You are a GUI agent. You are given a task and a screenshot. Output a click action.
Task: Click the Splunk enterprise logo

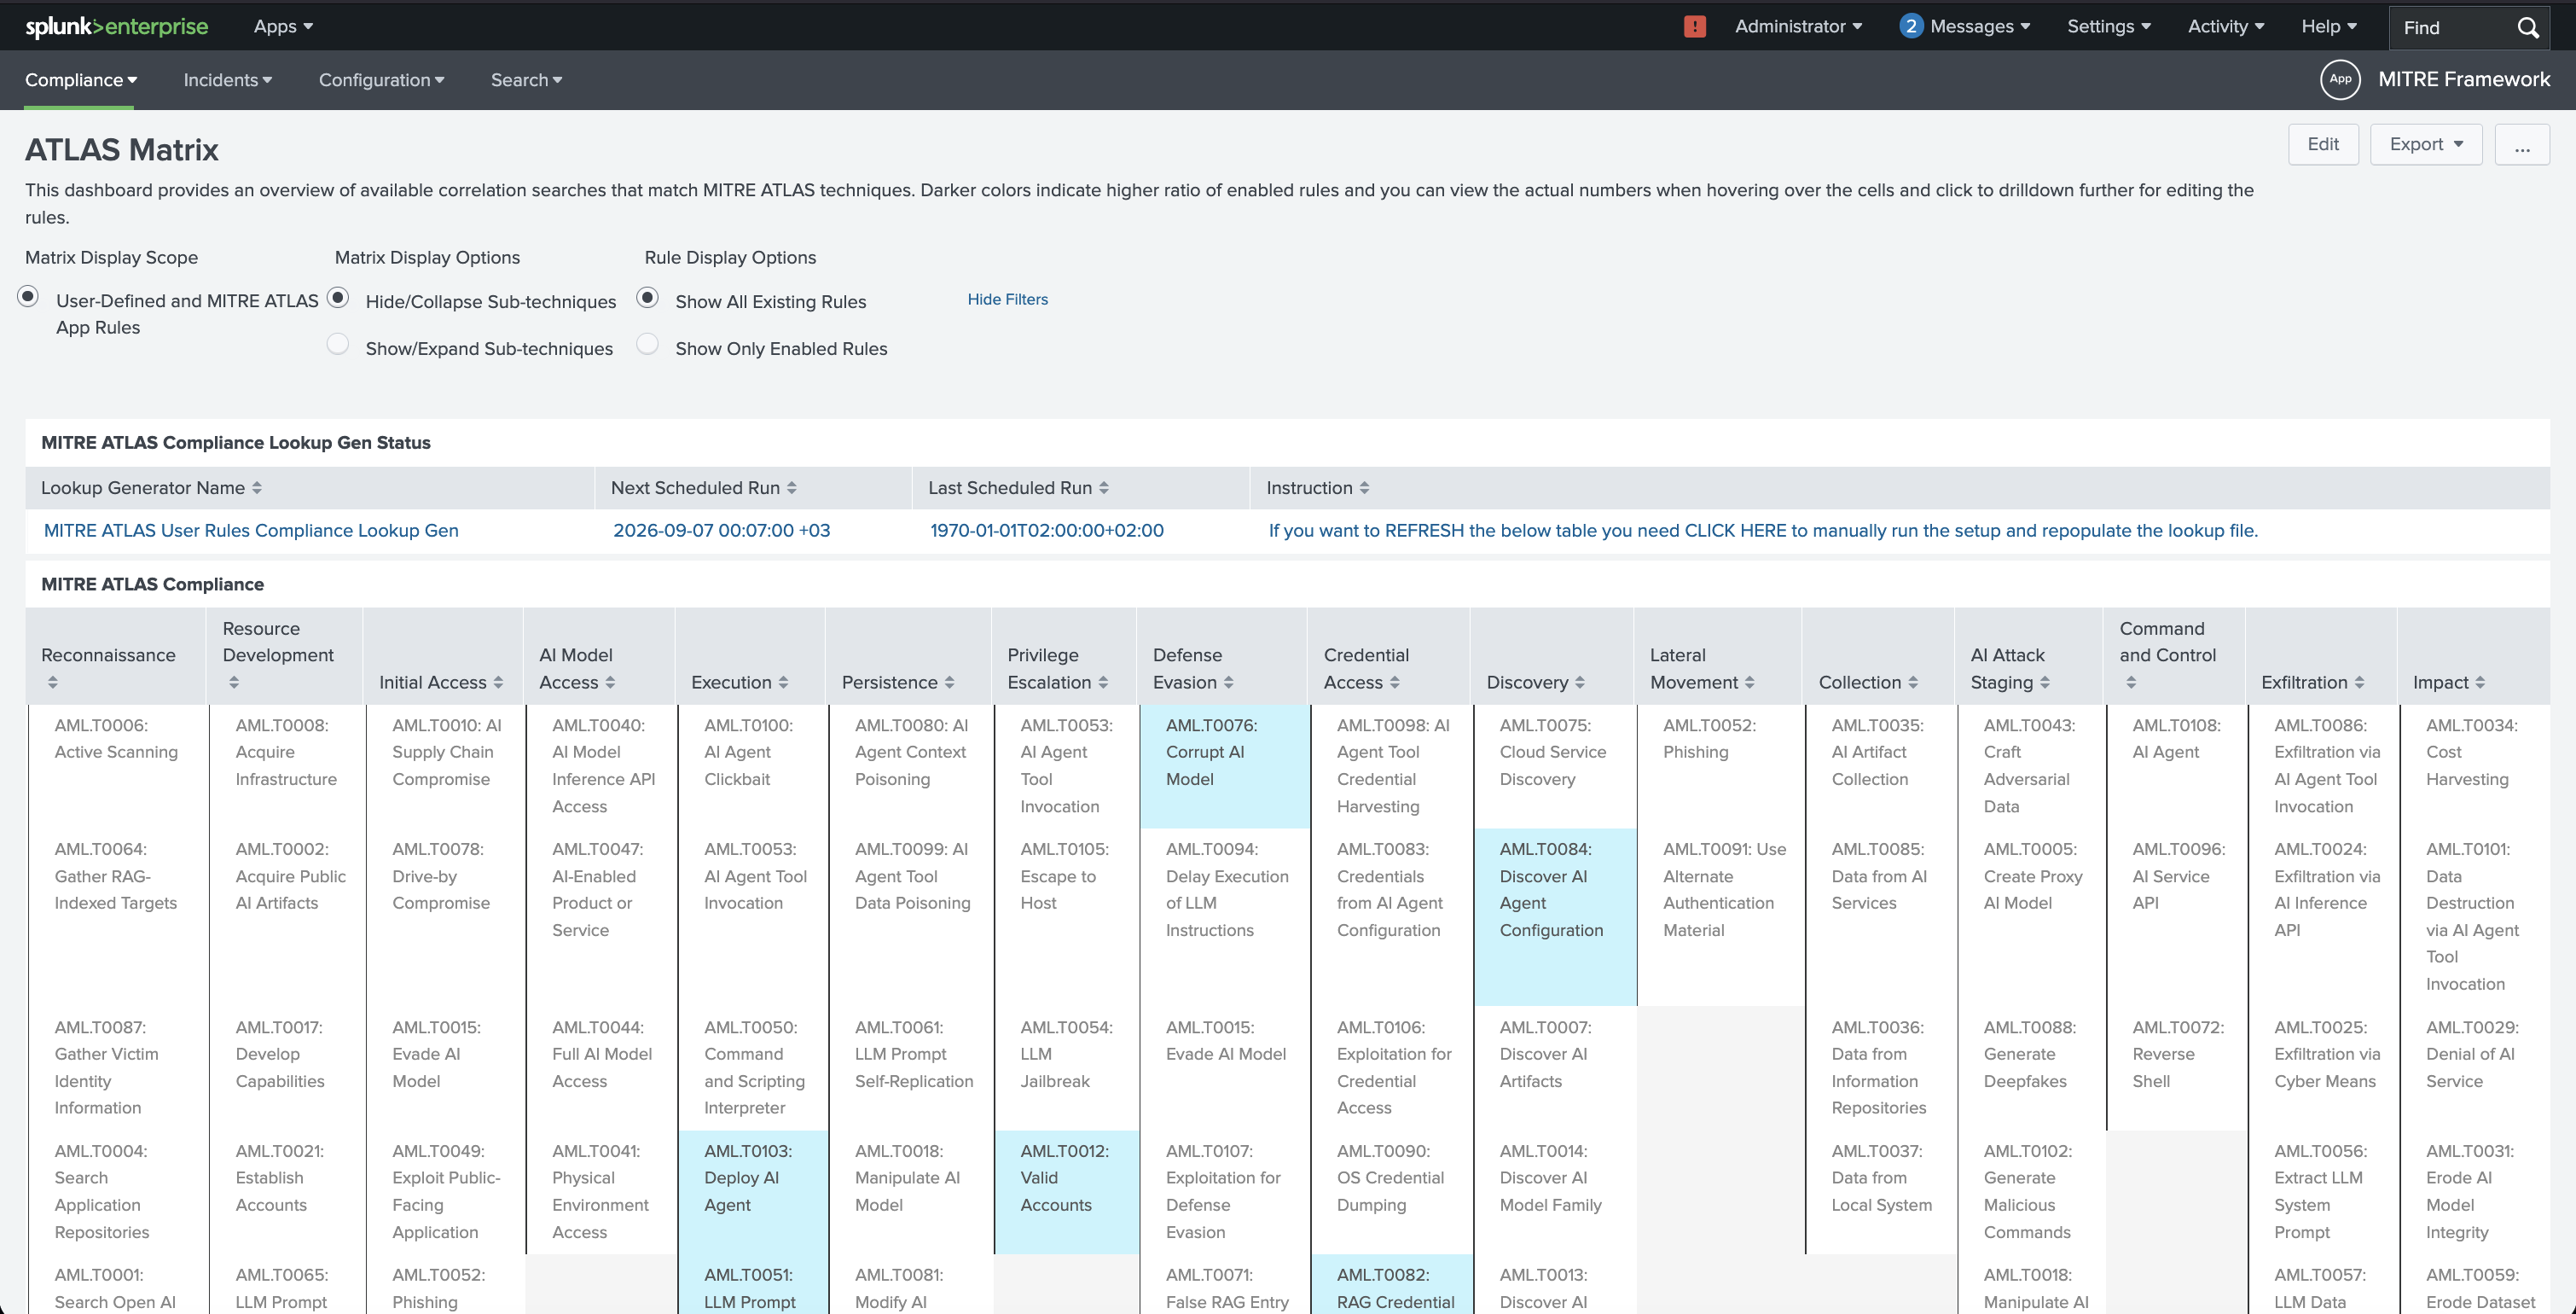[117, 27]
